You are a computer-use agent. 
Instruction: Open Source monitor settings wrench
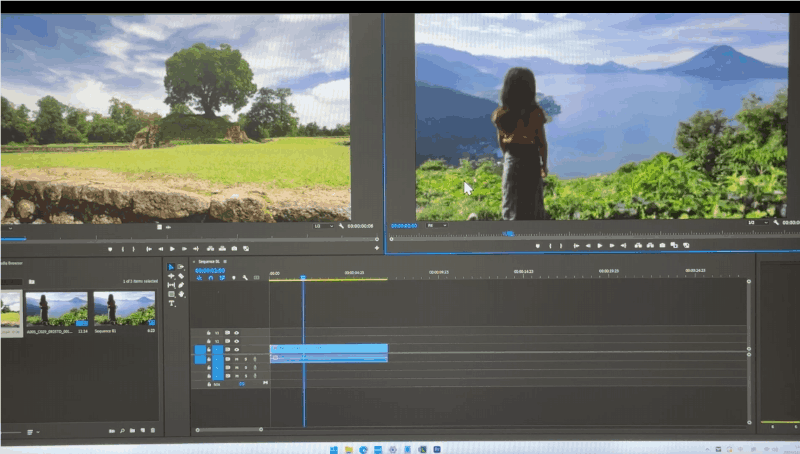(x=341, y=226)
